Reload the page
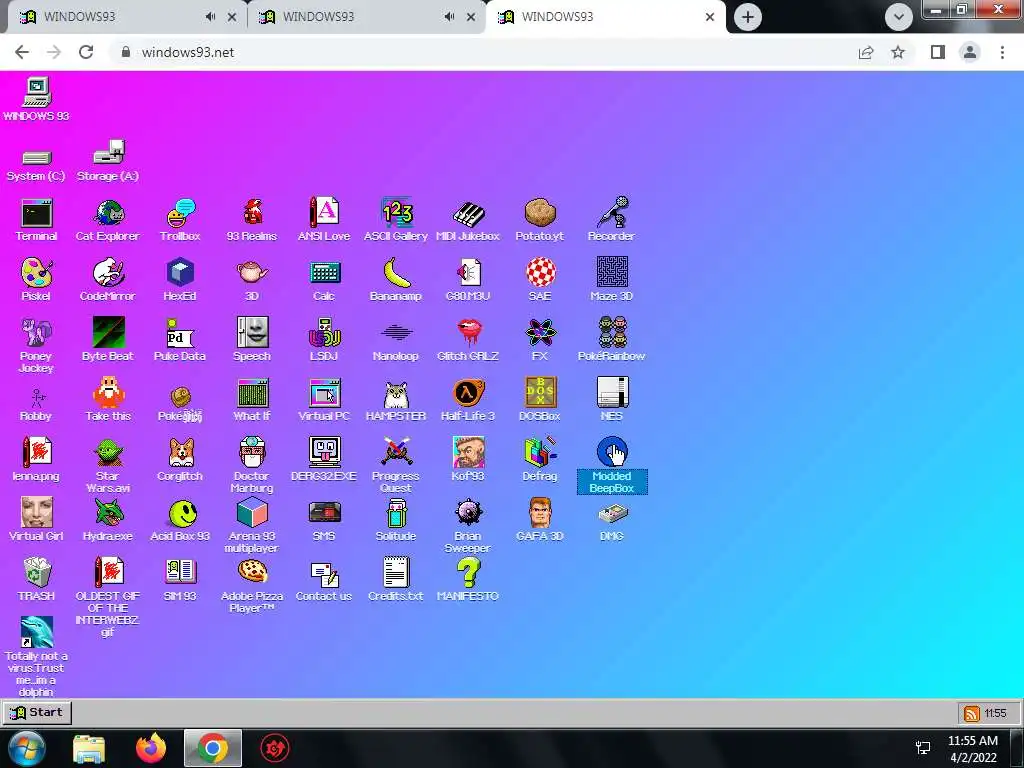 pos(86,52)
